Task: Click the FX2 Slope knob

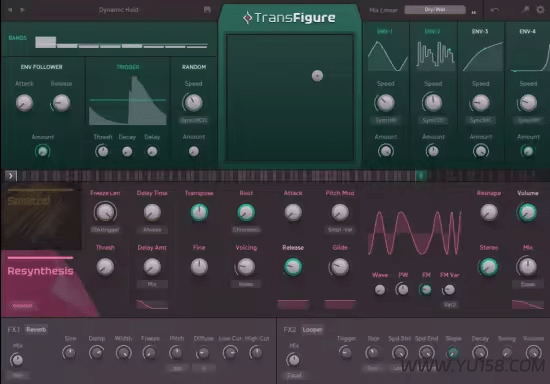Action: [453, 353]
